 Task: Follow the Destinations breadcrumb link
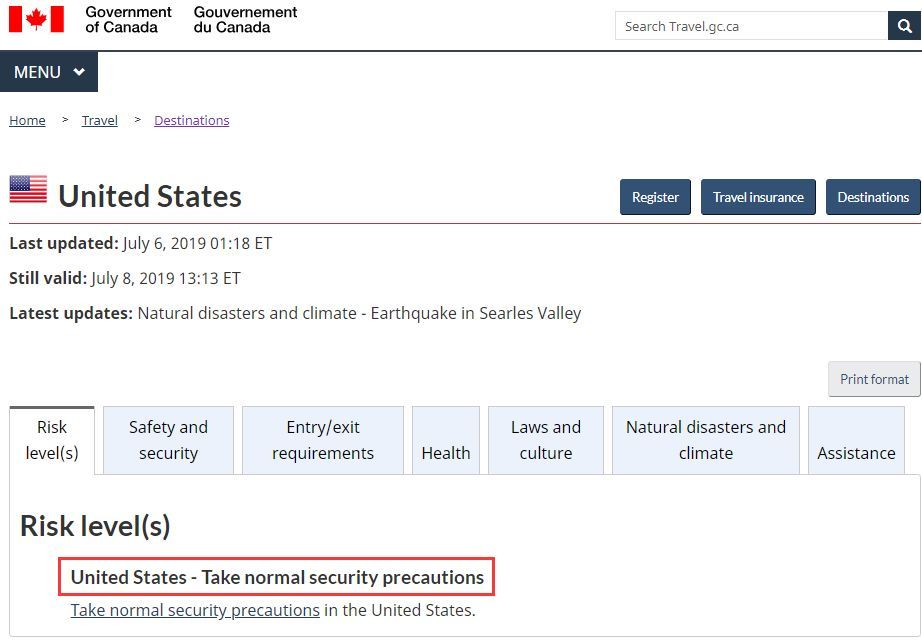pos(192,121)
